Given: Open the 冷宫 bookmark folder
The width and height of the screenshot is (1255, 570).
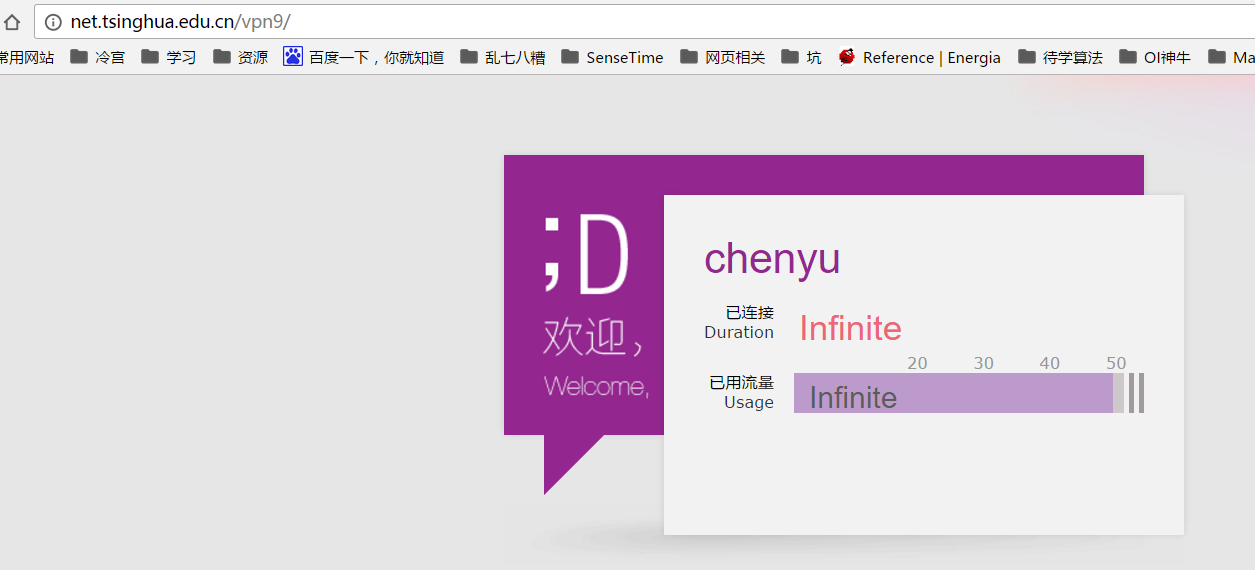Looking at the screenshot, I should pos(98,57).
